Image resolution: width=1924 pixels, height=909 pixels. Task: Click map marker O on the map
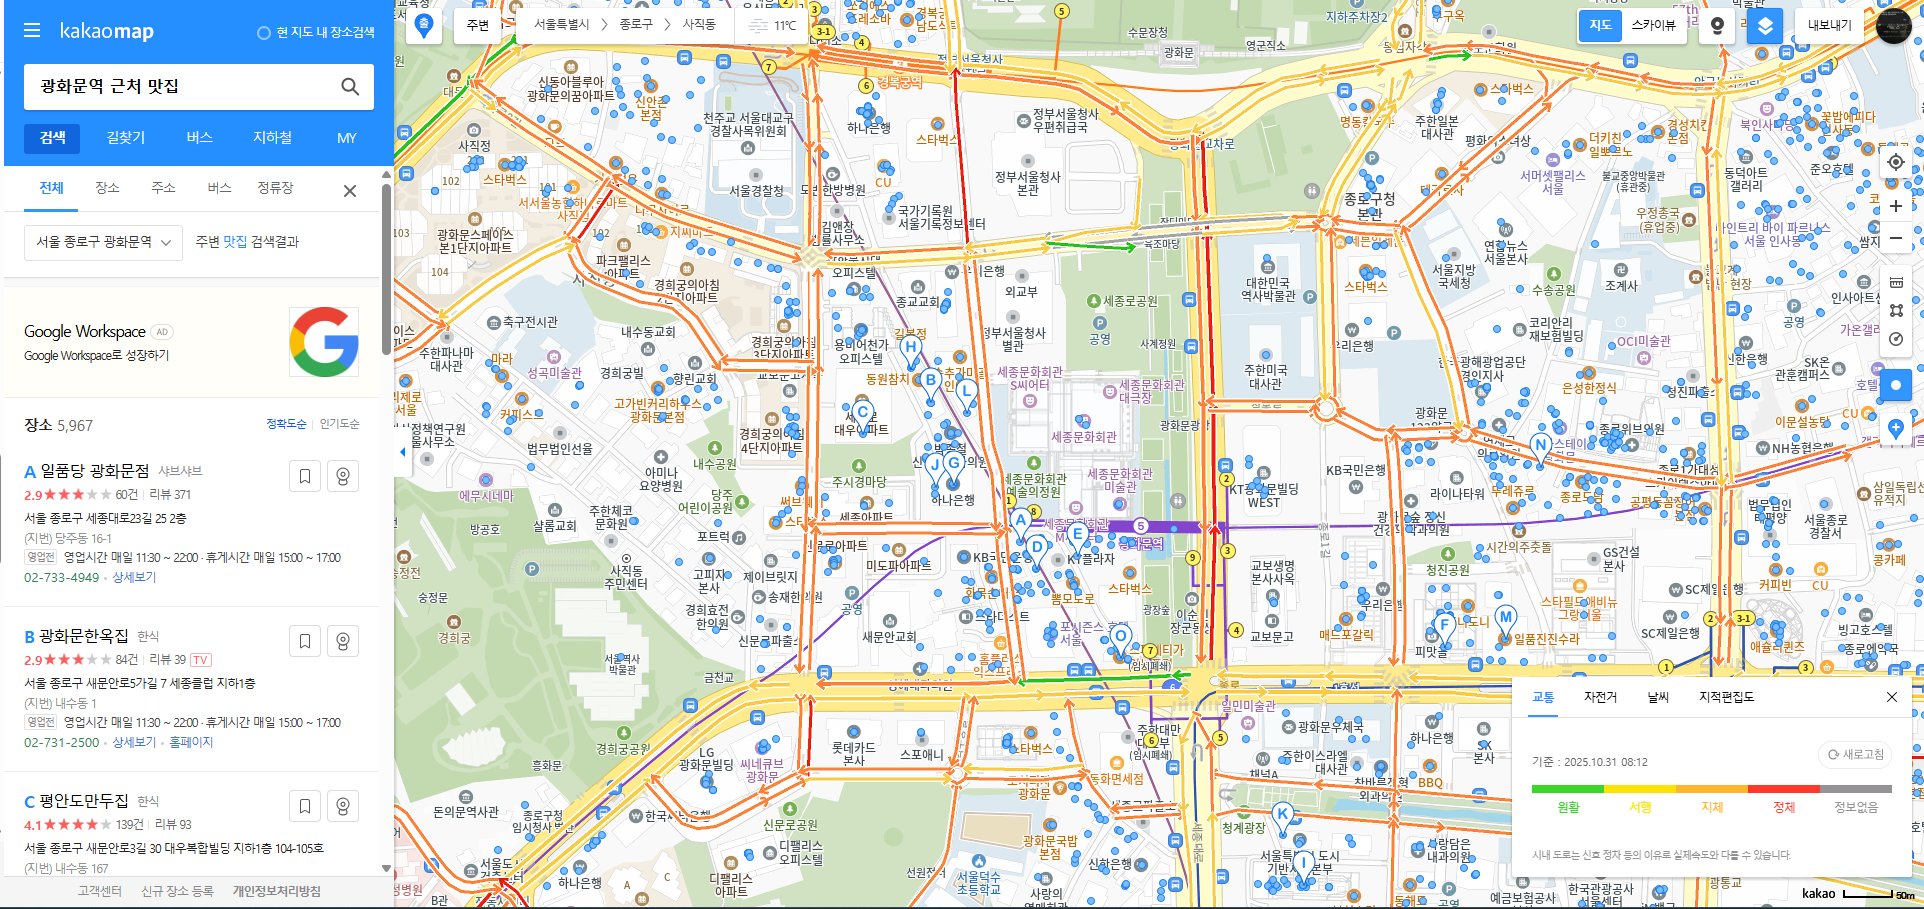point(1120,638)
